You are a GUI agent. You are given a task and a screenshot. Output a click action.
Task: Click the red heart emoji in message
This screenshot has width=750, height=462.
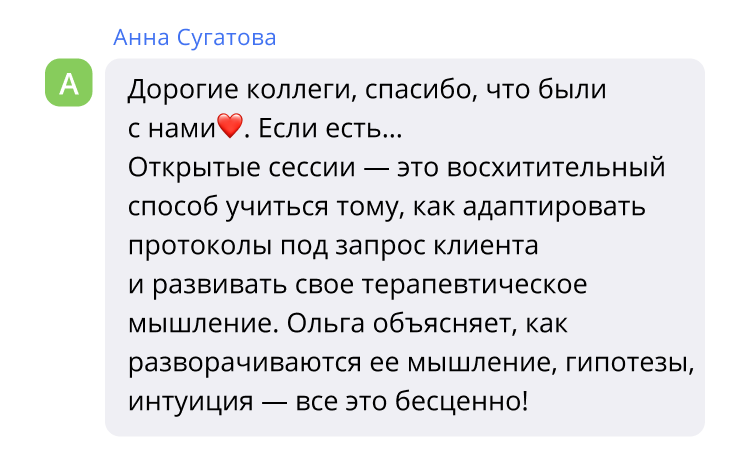pos(230,127)
